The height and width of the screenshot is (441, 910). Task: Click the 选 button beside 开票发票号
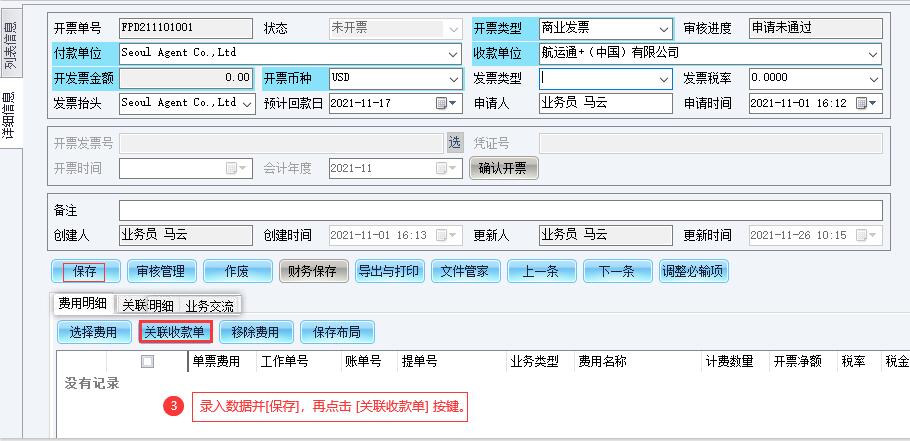tap(455, 143)
